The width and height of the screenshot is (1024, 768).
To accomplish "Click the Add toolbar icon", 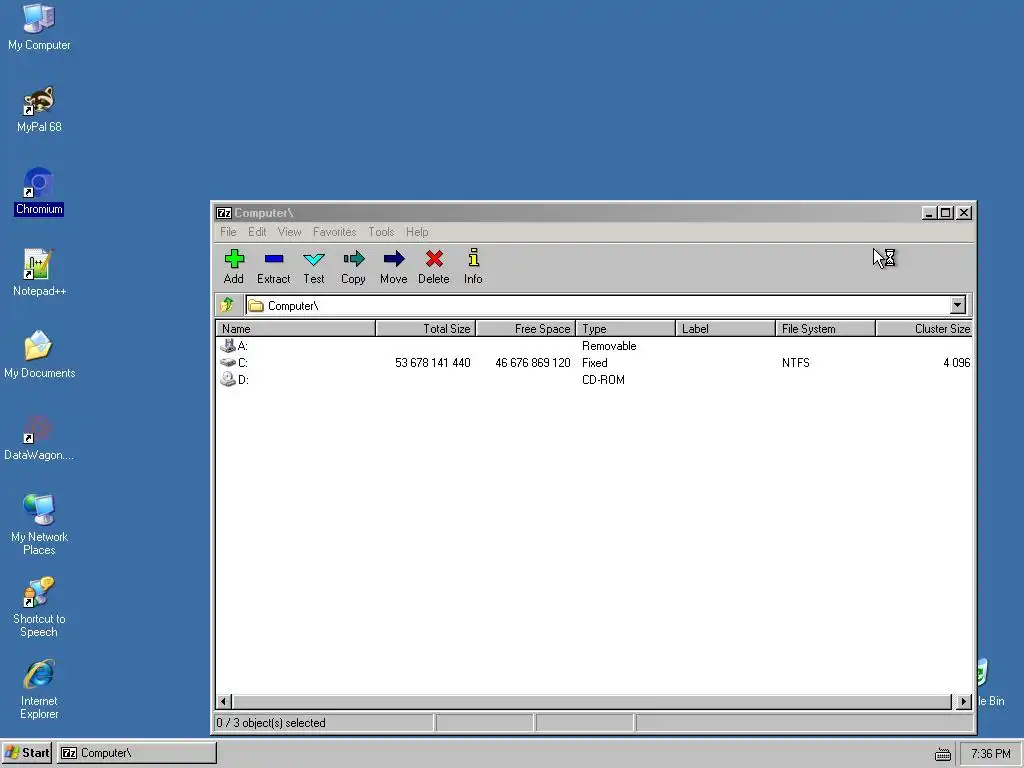I will coord(234,259).
